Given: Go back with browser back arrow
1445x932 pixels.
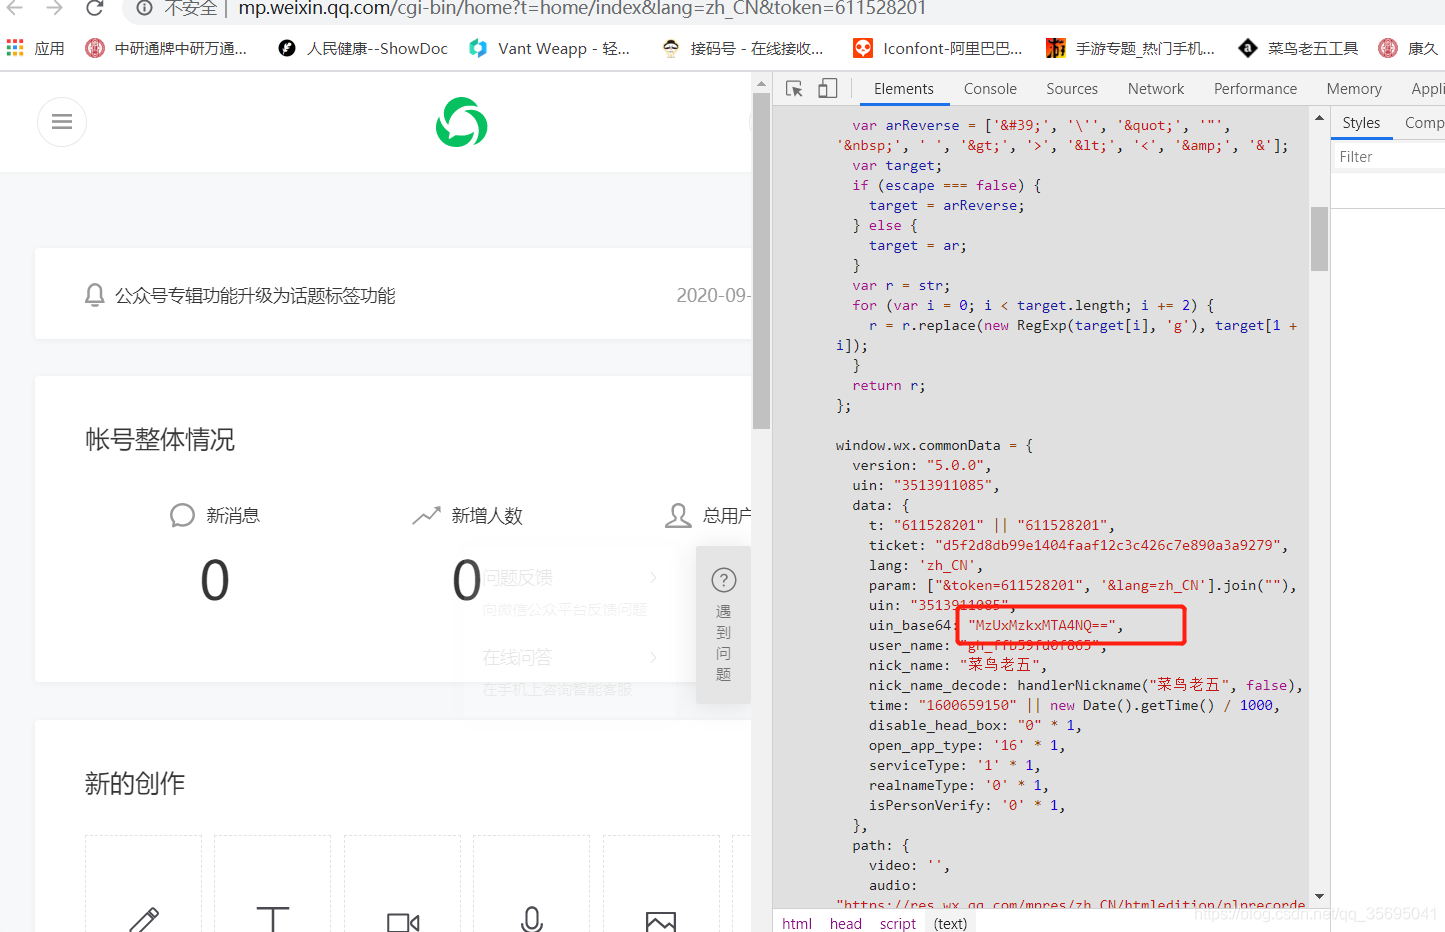Looking at the screenshot, I should click(x=15, y=8).
